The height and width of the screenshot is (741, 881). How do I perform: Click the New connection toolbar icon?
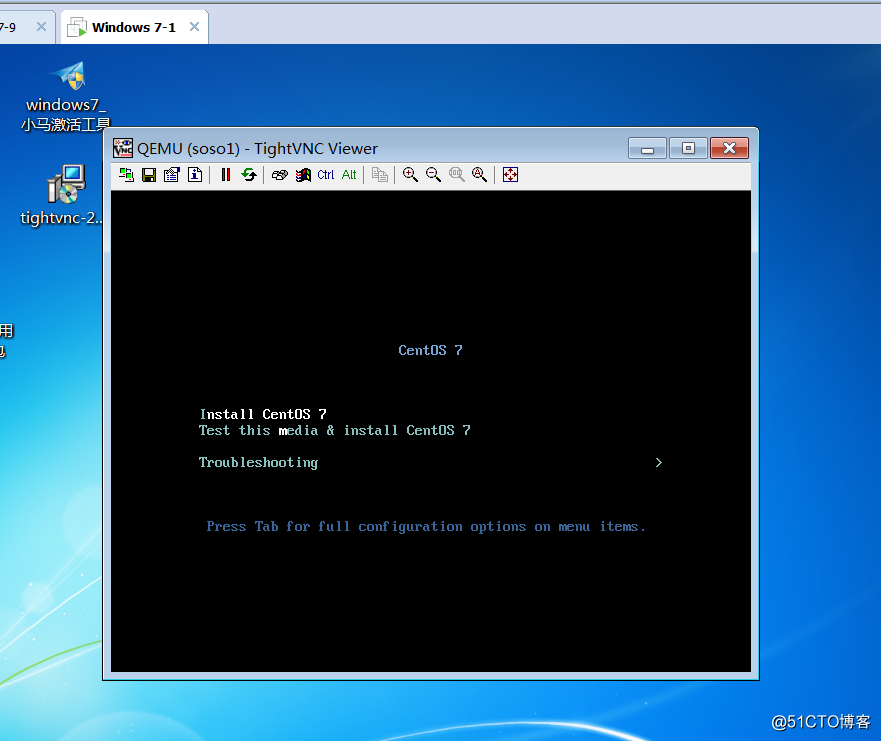coord(126,175)
